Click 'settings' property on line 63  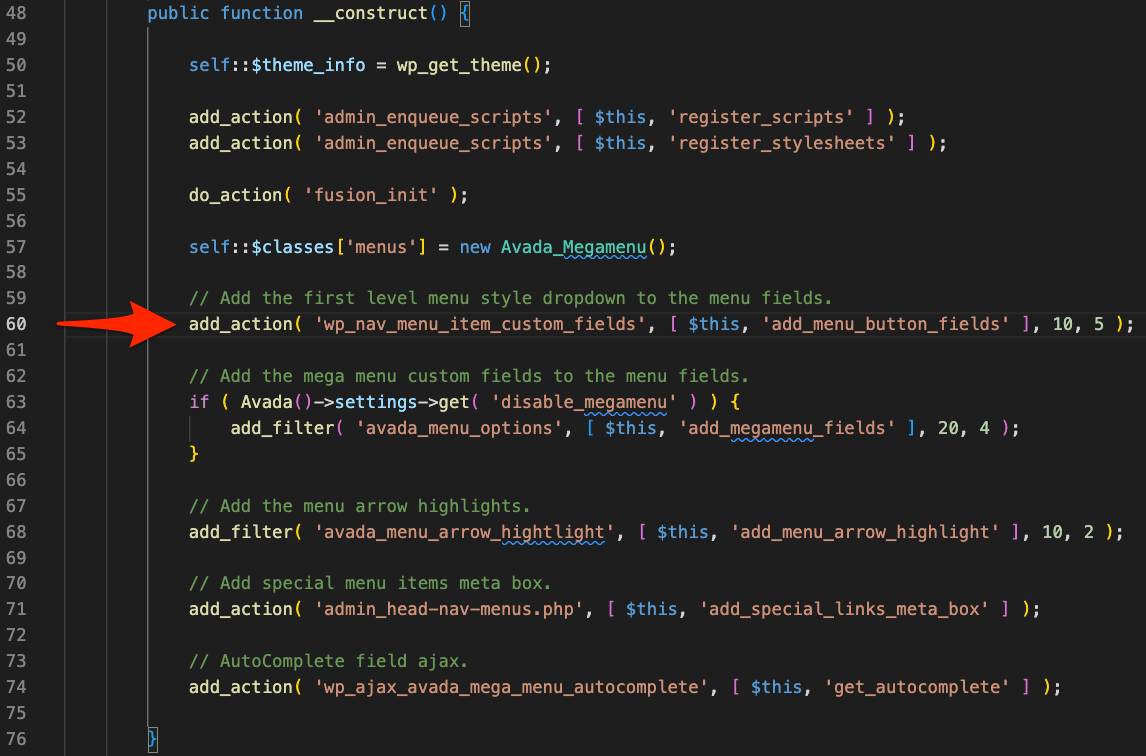pyautogui.click(x=376, y=402)
